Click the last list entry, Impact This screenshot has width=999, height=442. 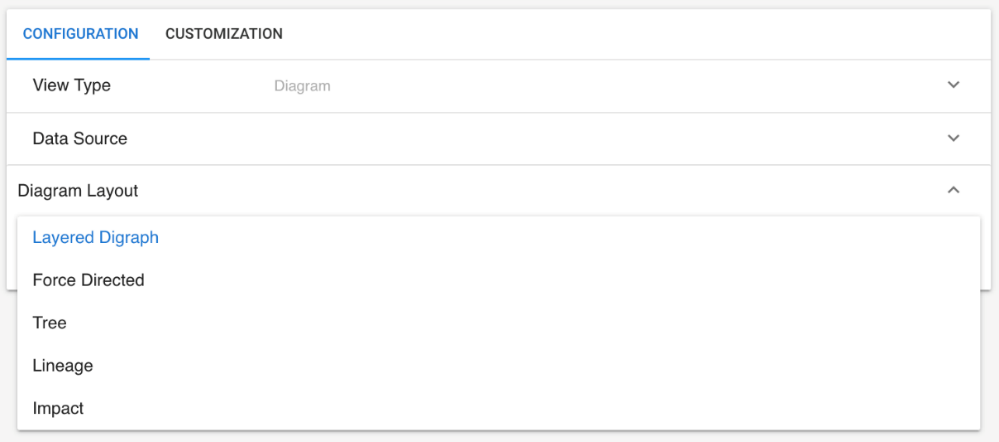(58, 408)
